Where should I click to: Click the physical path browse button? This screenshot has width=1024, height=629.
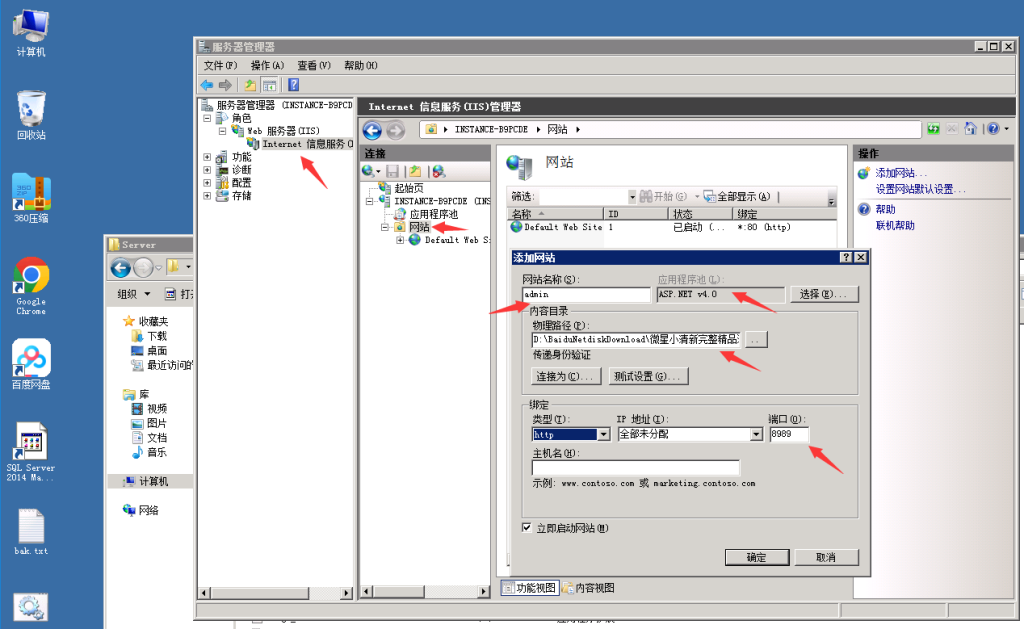tap(756, 340)
